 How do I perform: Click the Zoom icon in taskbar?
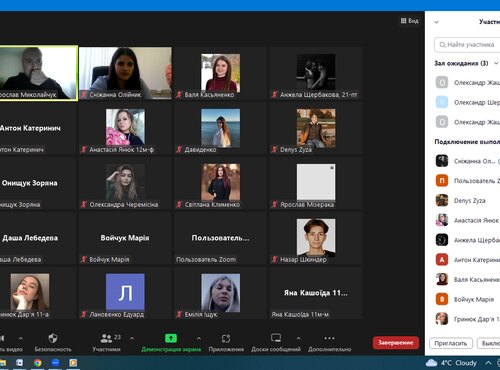(55, 363)
